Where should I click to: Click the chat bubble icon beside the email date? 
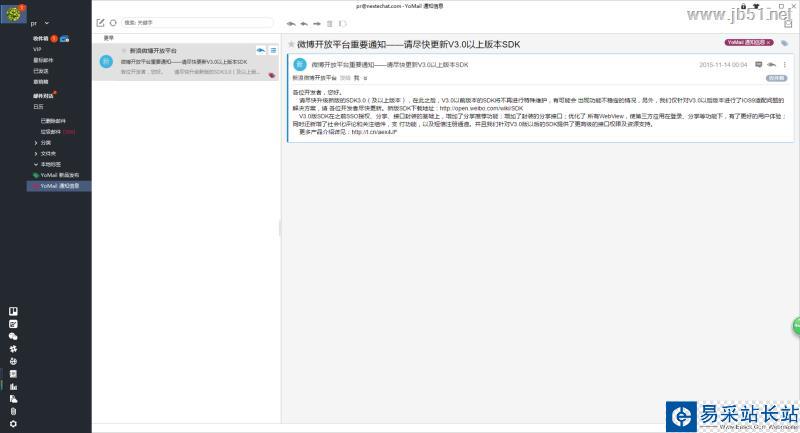point(759,64)
